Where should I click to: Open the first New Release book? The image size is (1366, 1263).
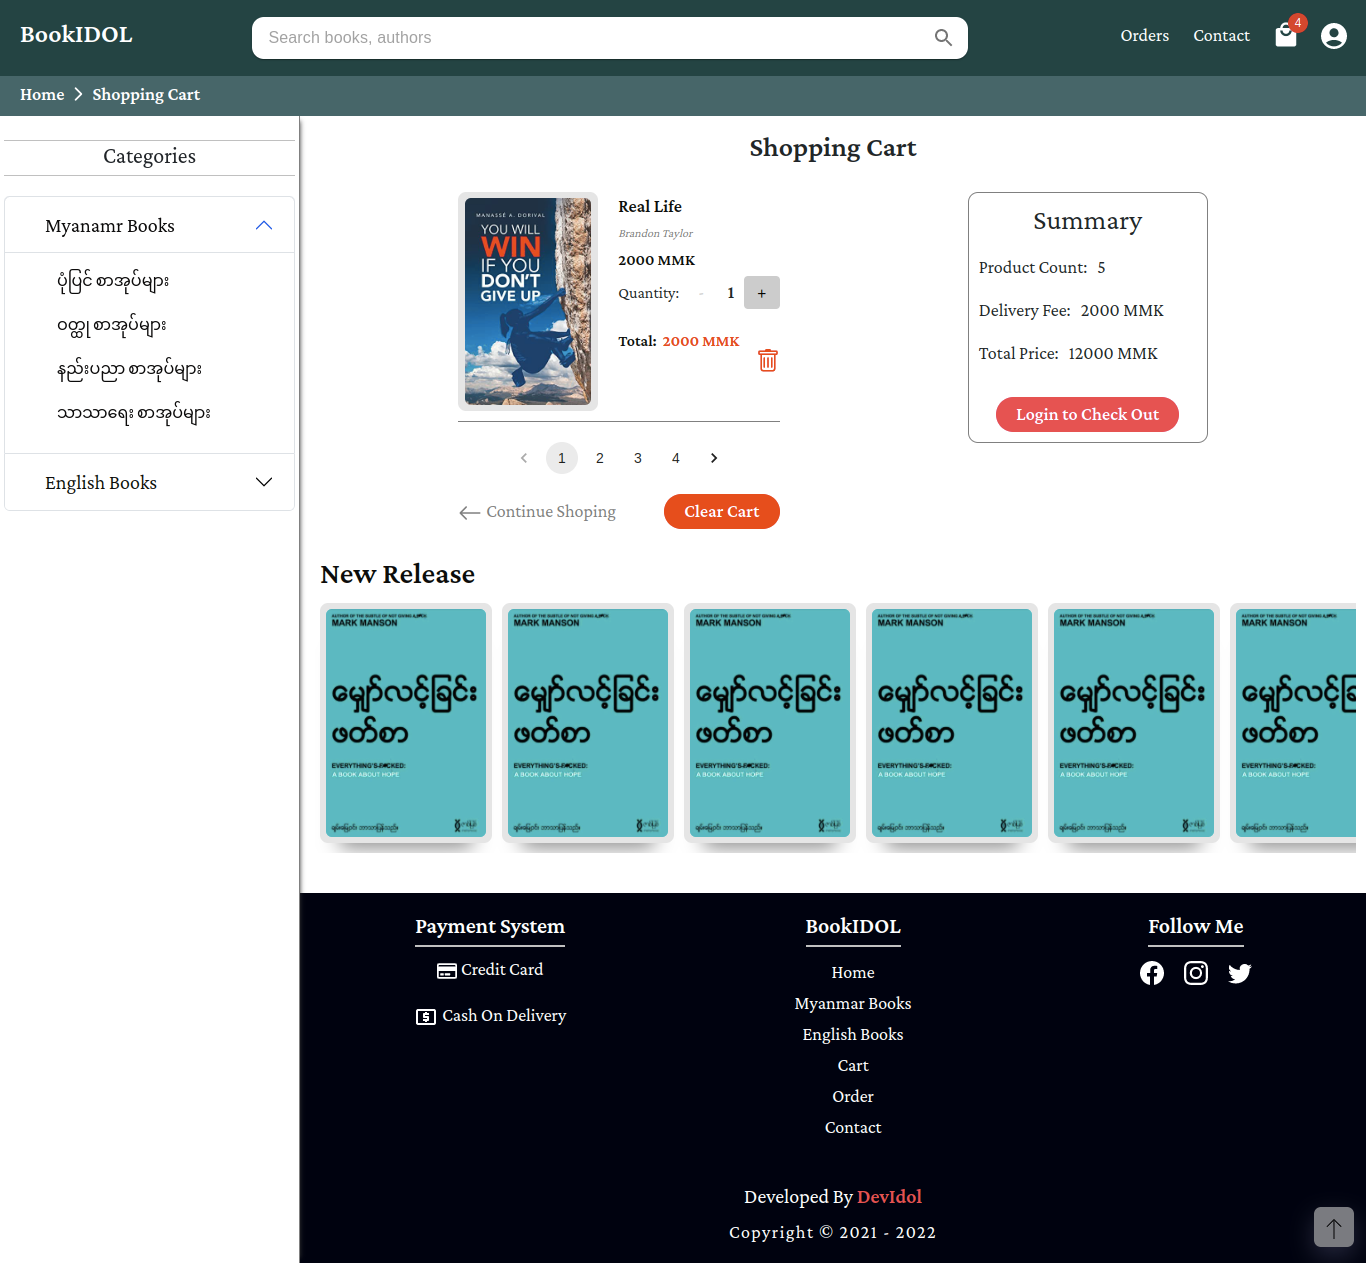pos(406,723)
